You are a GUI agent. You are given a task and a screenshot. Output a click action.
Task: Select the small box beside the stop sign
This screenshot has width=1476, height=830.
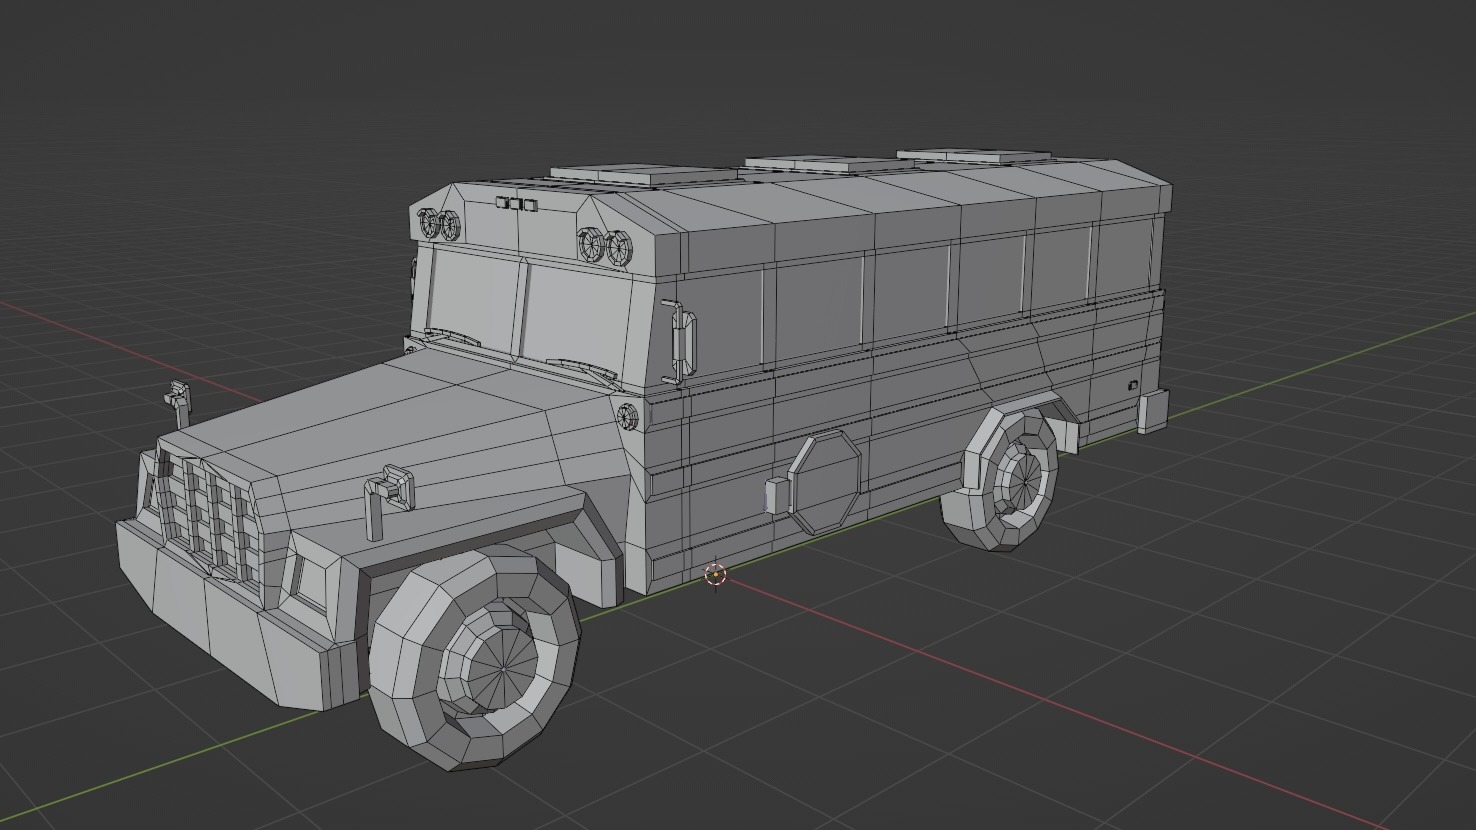777,495
